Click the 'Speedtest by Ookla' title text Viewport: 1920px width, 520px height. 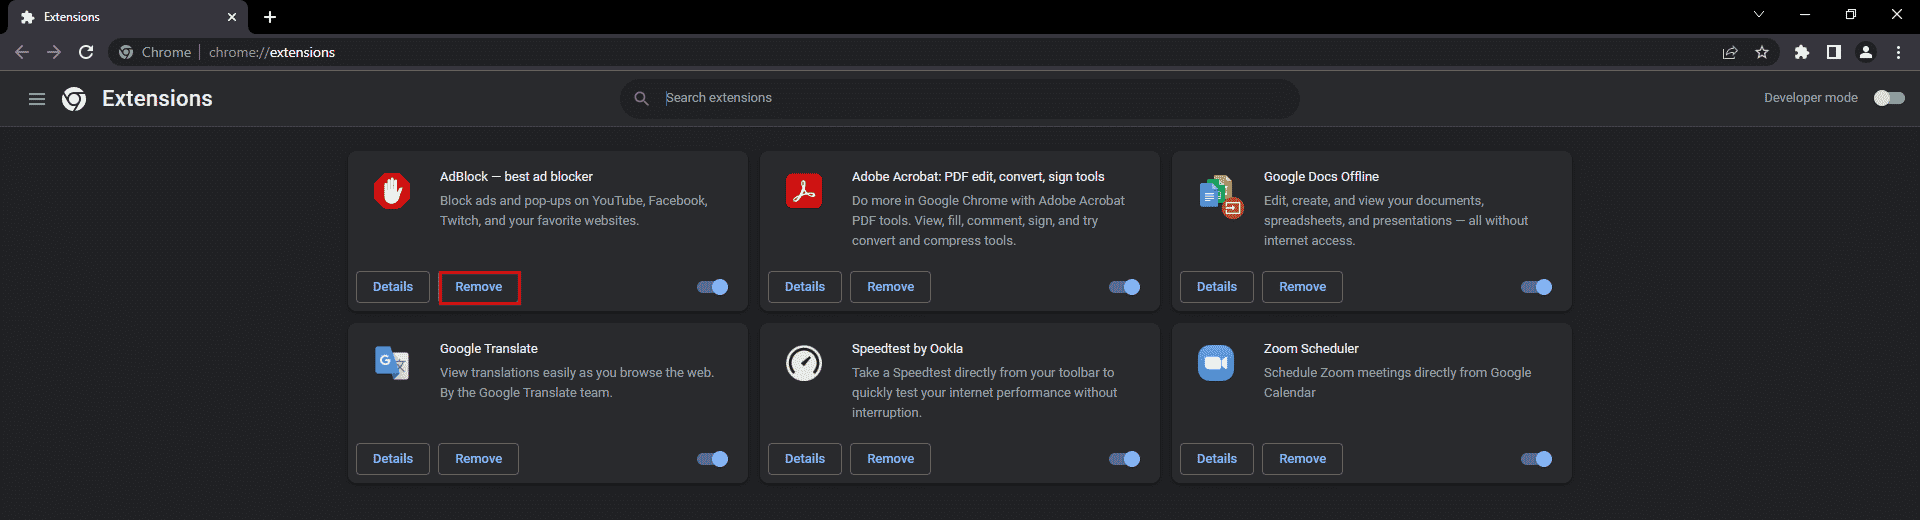click(x=907, y=349)
